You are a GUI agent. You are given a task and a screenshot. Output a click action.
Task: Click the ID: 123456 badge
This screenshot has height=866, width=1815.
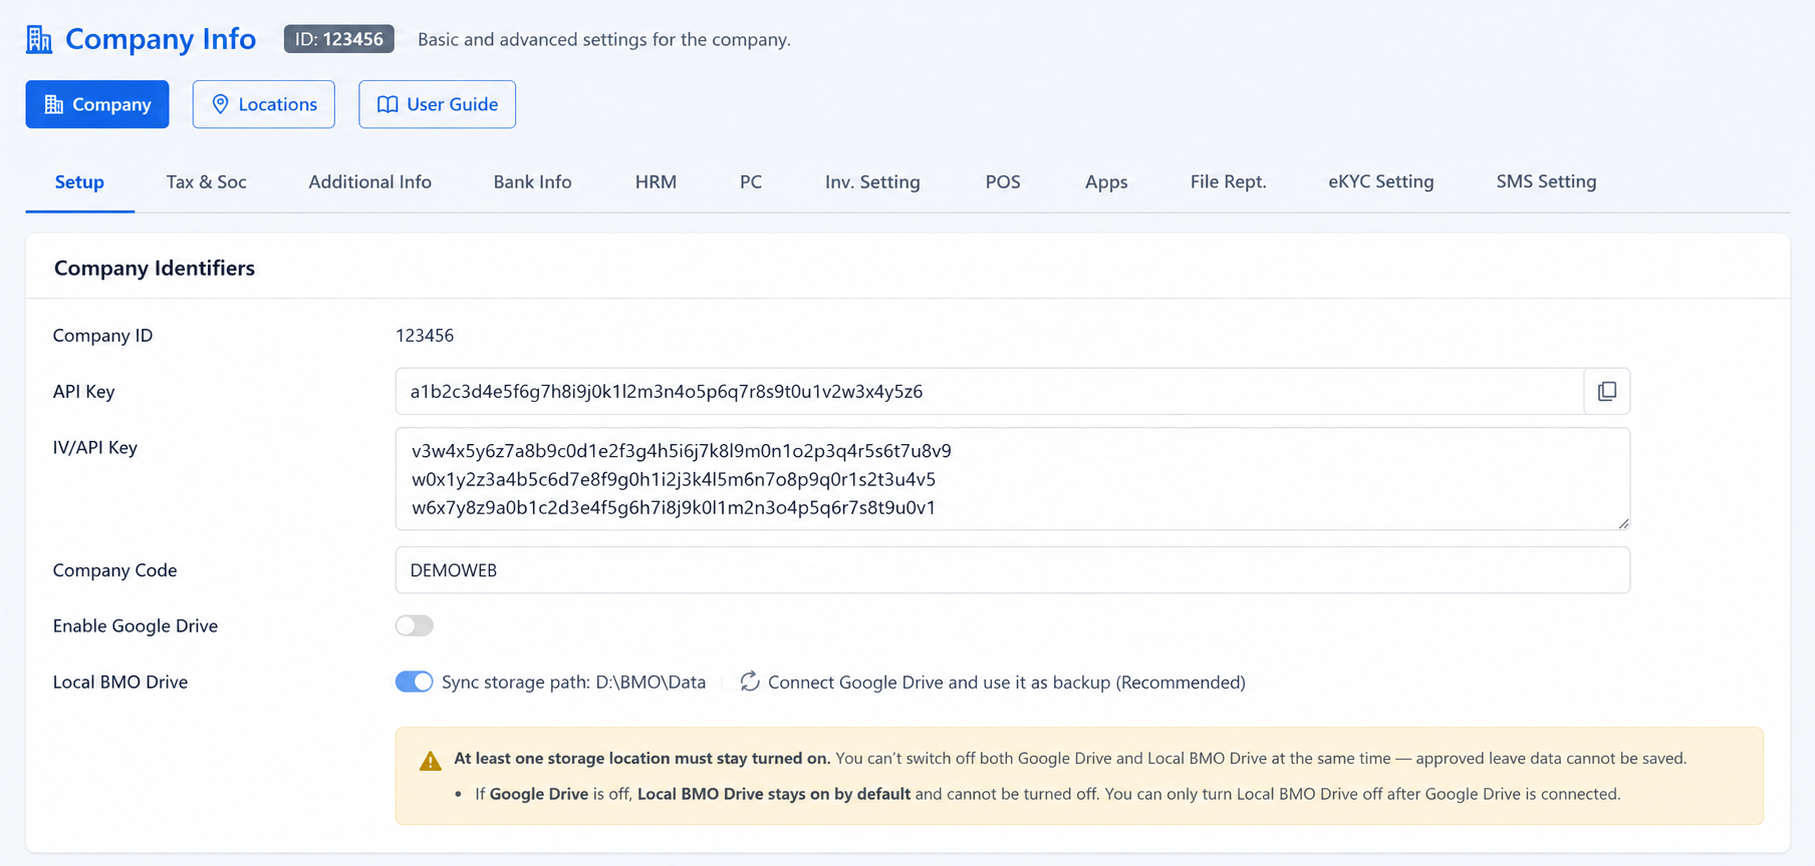click(339, 39)
